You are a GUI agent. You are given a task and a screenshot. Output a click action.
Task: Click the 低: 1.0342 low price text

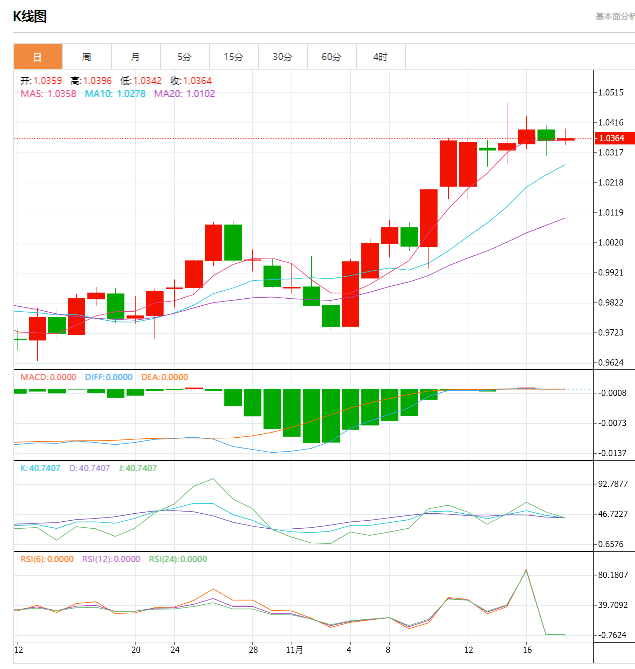tap(141, 81)
